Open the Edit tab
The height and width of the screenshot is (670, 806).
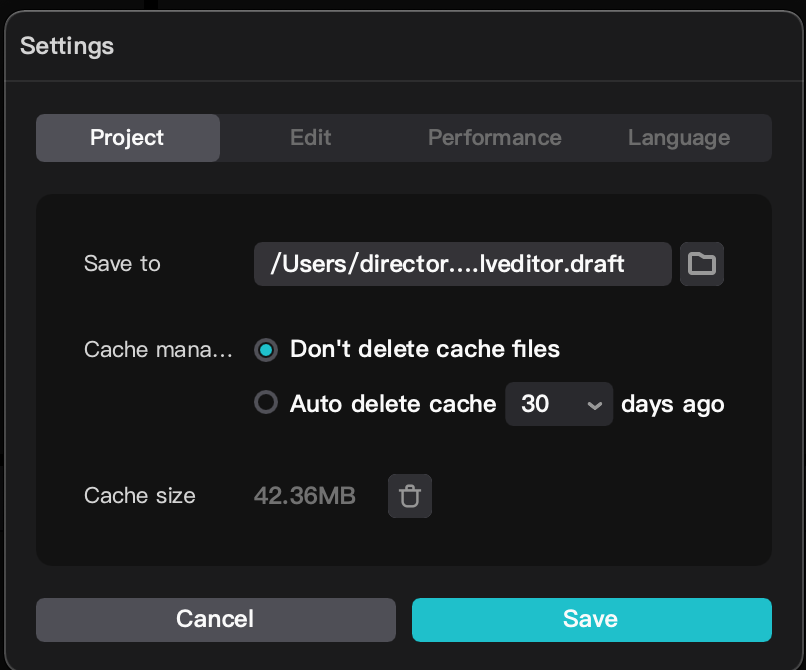[311, 138]
